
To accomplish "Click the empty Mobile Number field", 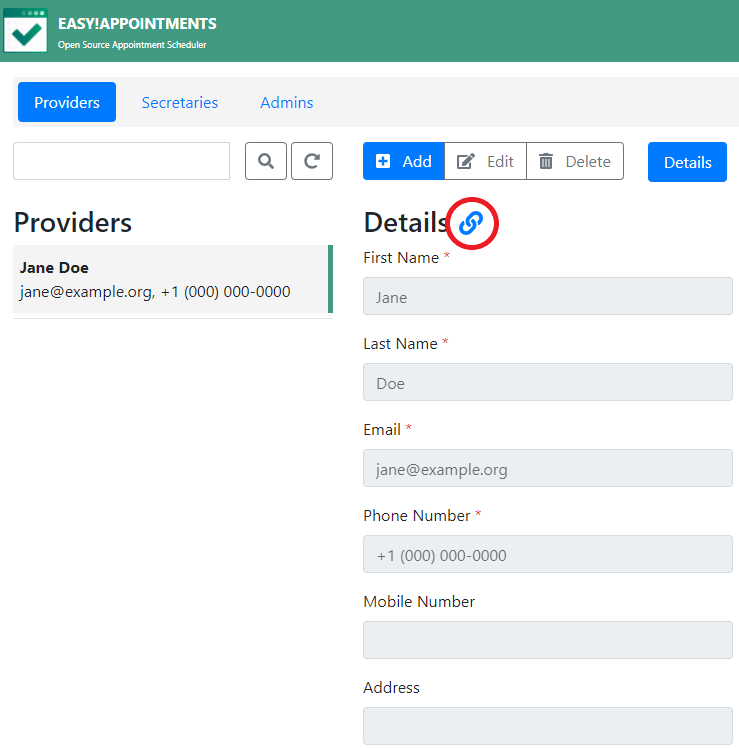I will pyautogui.click(x=548, y=640).
